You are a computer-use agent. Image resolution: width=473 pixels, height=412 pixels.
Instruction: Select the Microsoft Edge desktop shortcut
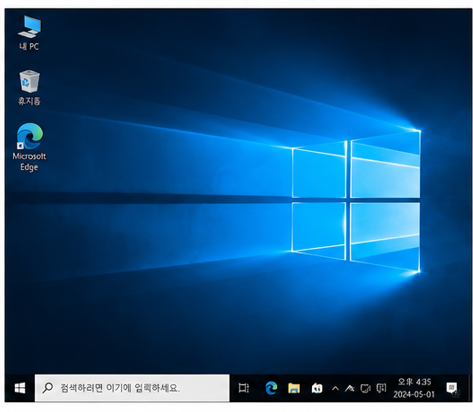coord(29,147)
